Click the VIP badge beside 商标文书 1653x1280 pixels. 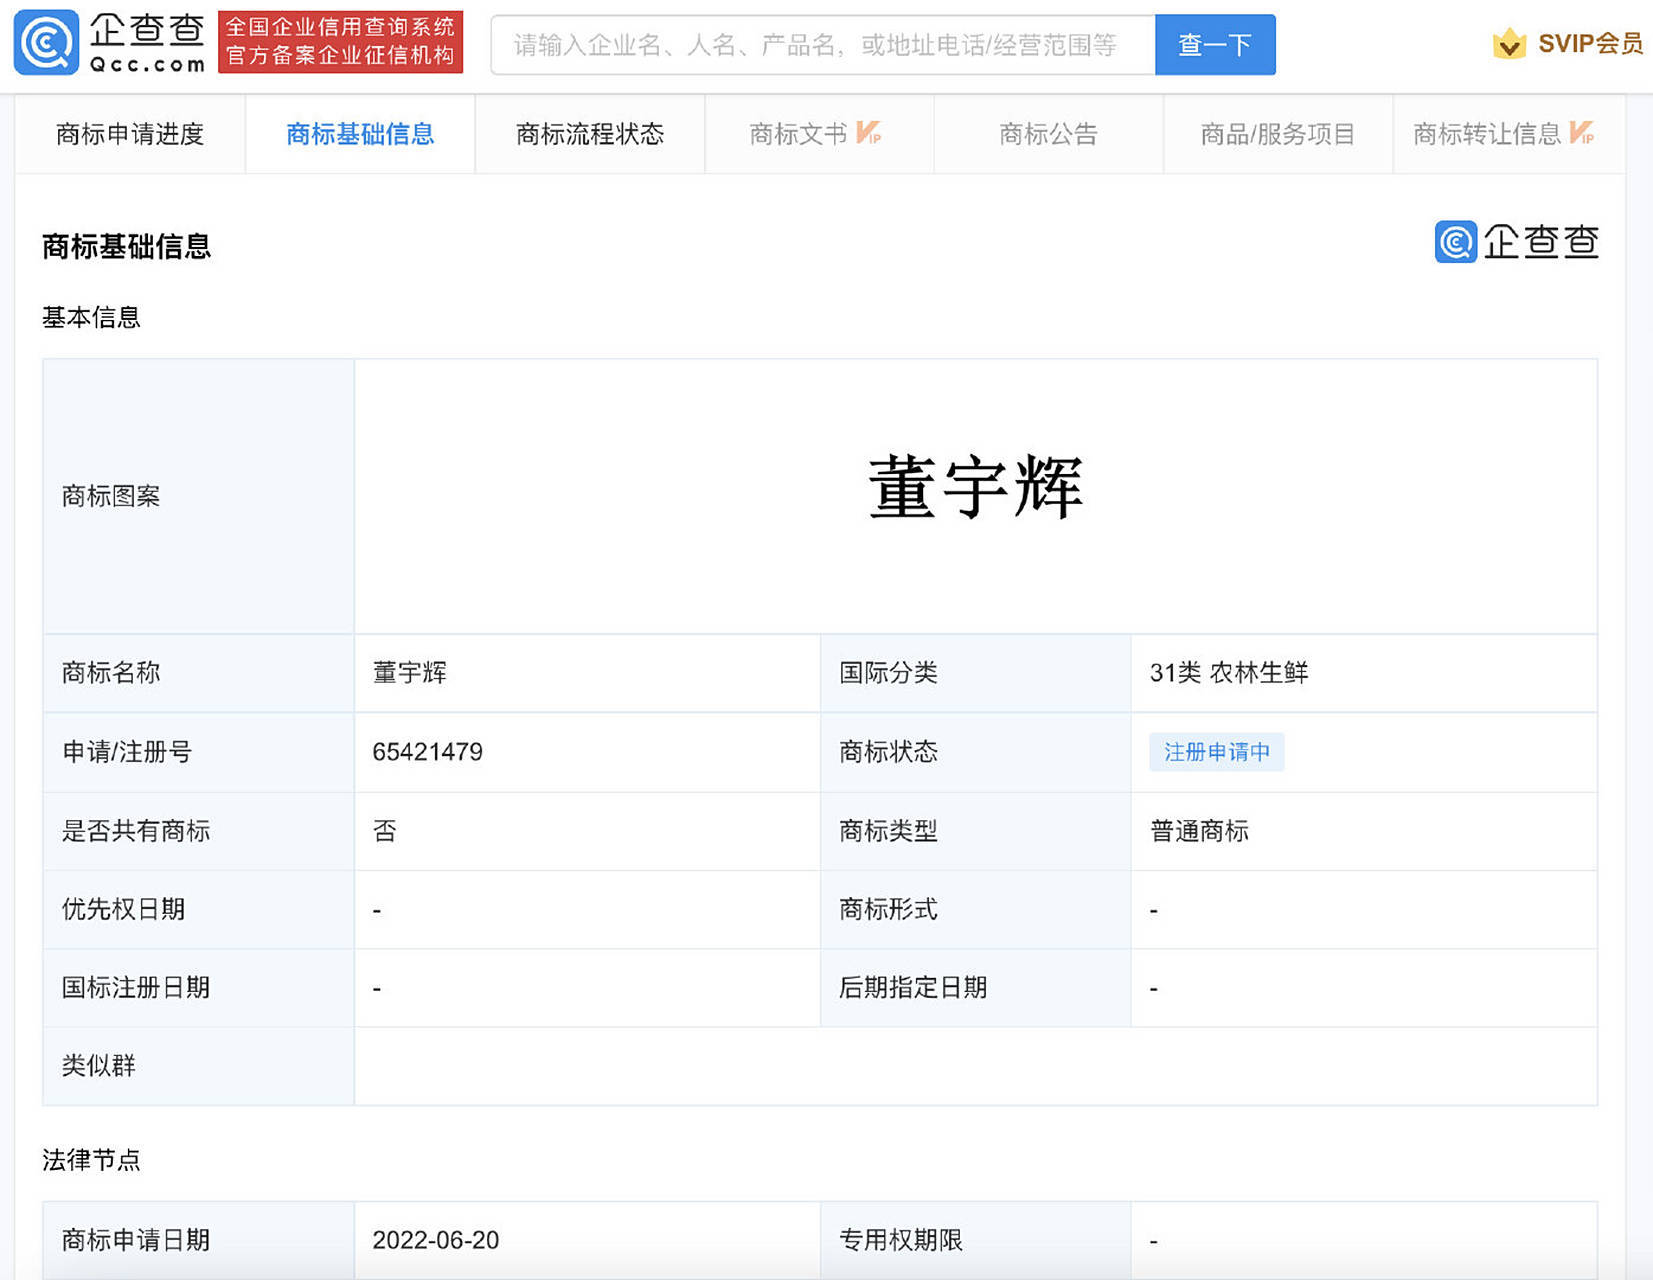868,133
